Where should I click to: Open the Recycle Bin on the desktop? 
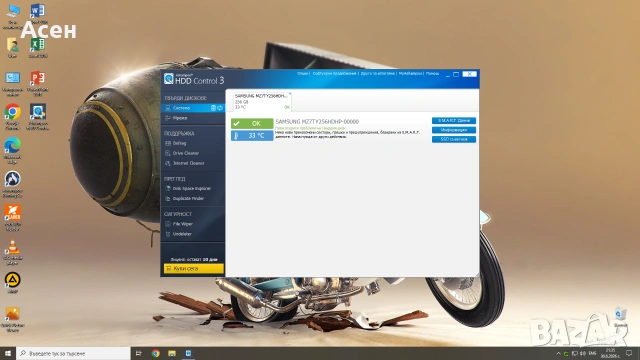coord(620,317)
